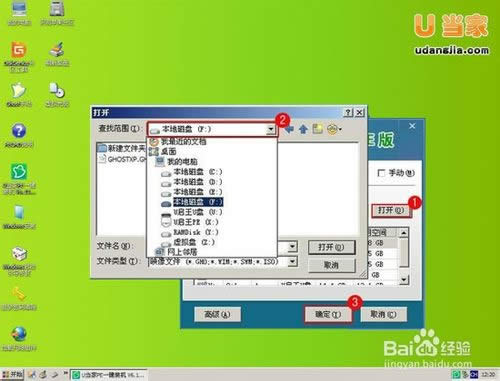The height and width of the screenshot is (381, 500).
Task: Click the blue CH language tray icon
Action: (474, 374)
